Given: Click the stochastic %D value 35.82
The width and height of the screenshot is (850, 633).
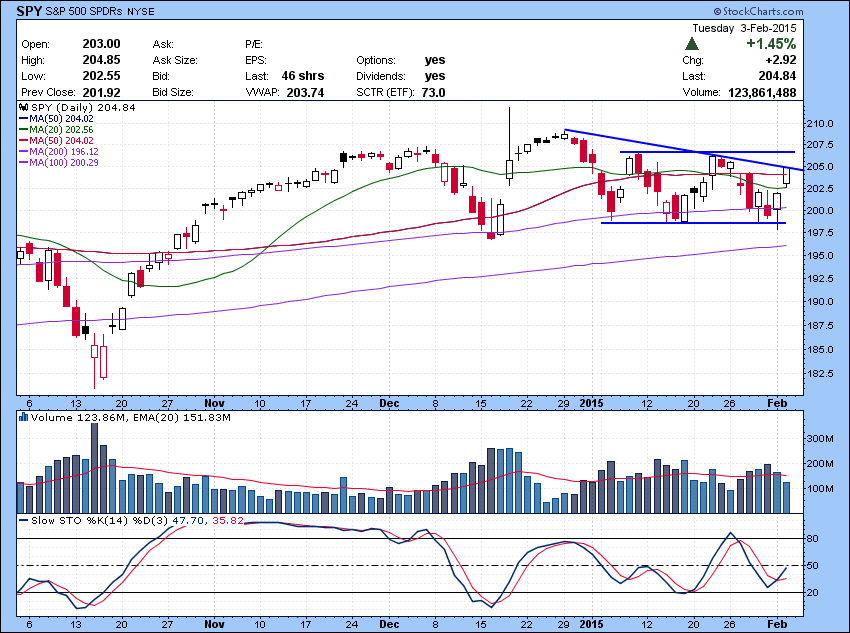Looking at the screenshot, I should (228, 520).
